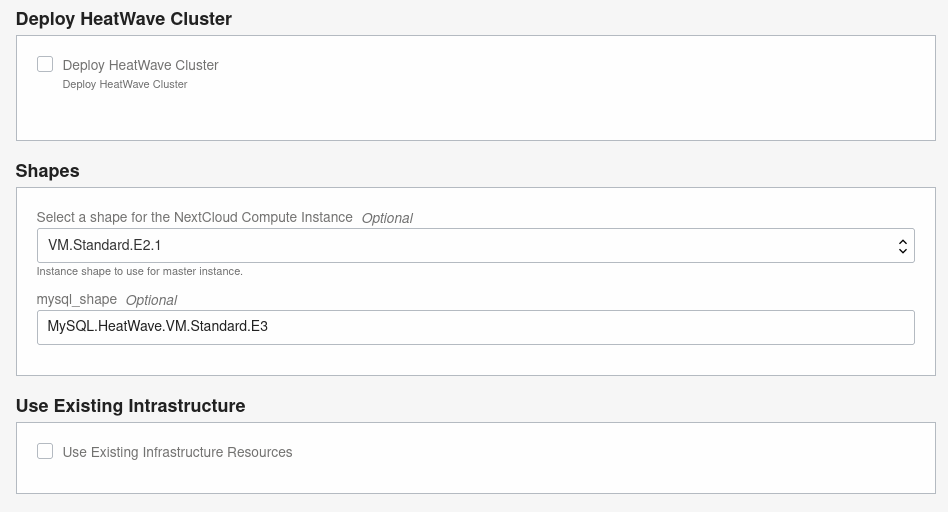Click the 'Shapes' section heading

[48, 171]
